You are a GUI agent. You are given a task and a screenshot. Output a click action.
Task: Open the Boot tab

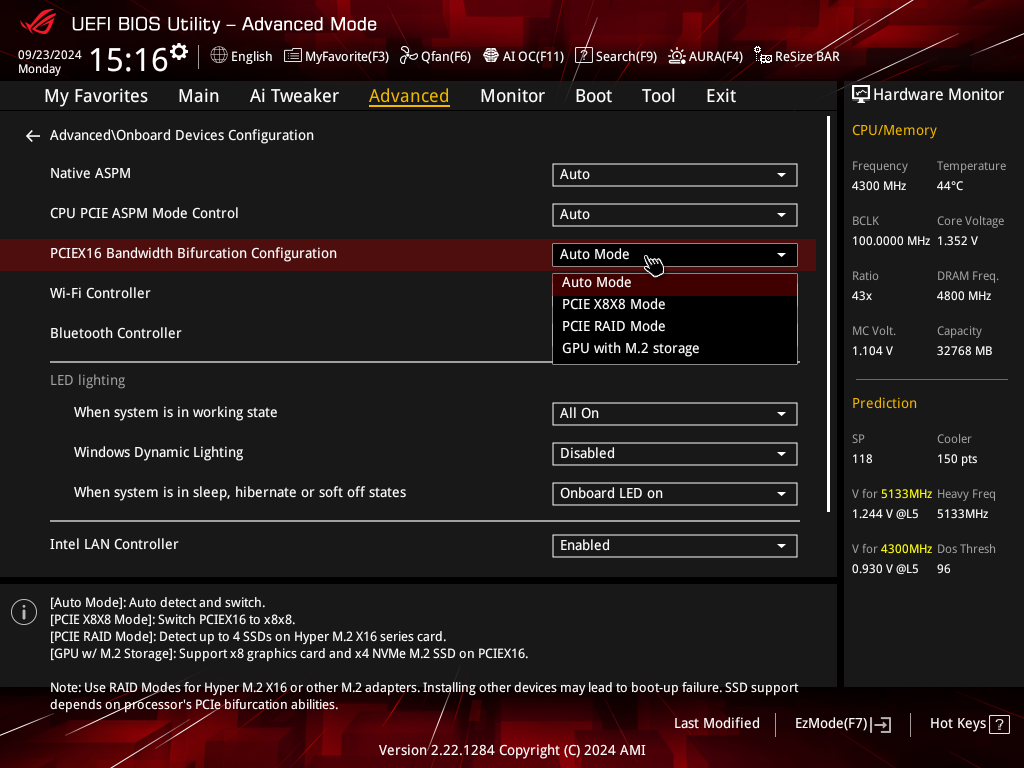tap(593, 96)
